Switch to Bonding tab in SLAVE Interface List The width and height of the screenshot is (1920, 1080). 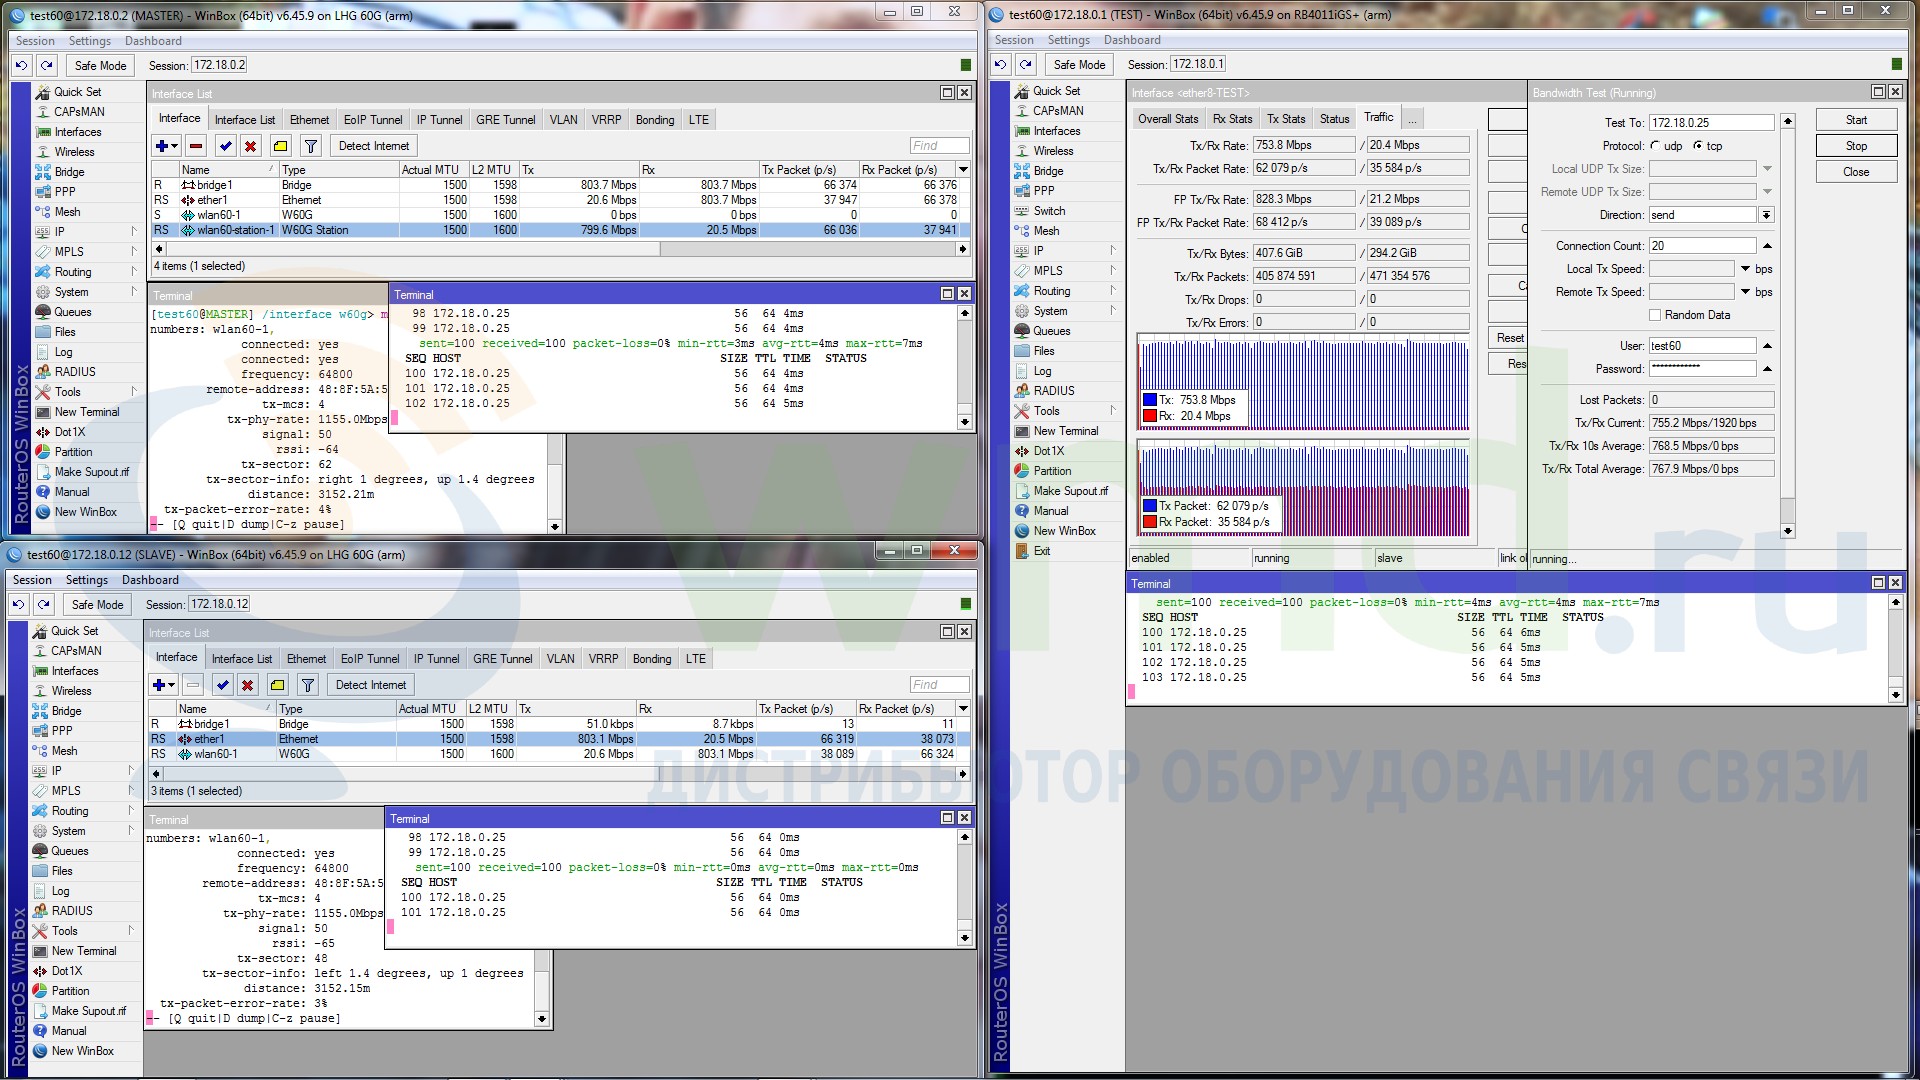(x=652, y=659)
